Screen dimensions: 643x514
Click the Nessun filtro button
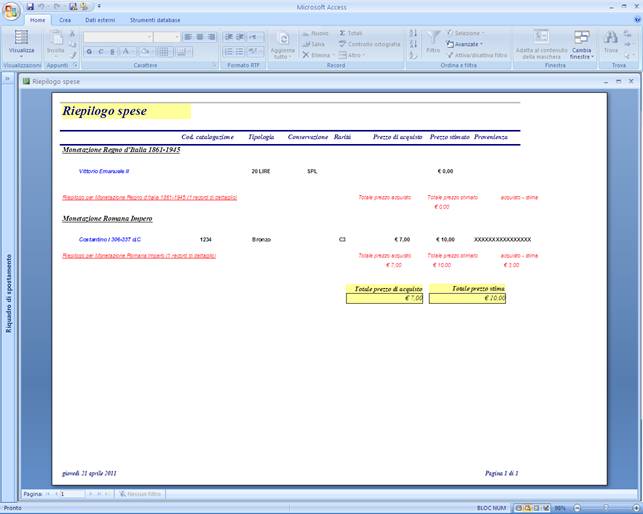pyautogui.click(x=140, y=494)
